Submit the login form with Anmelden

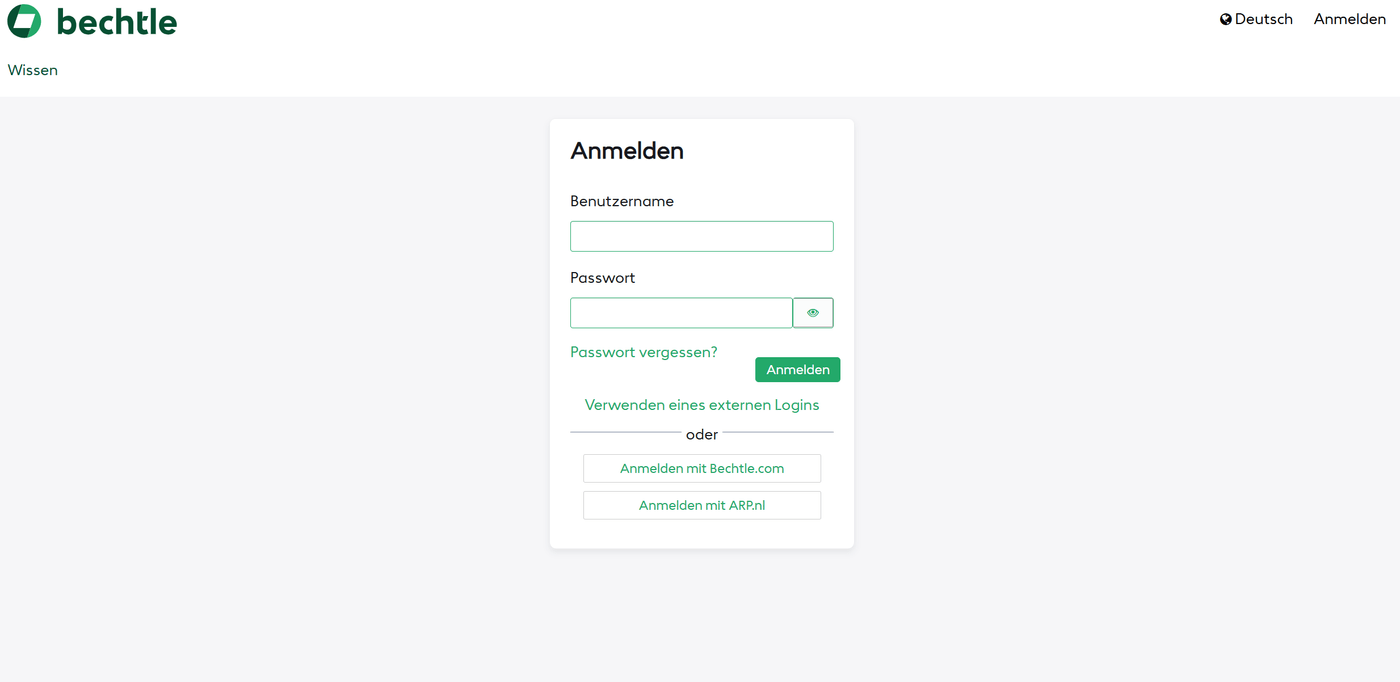[x=797, y=369]
